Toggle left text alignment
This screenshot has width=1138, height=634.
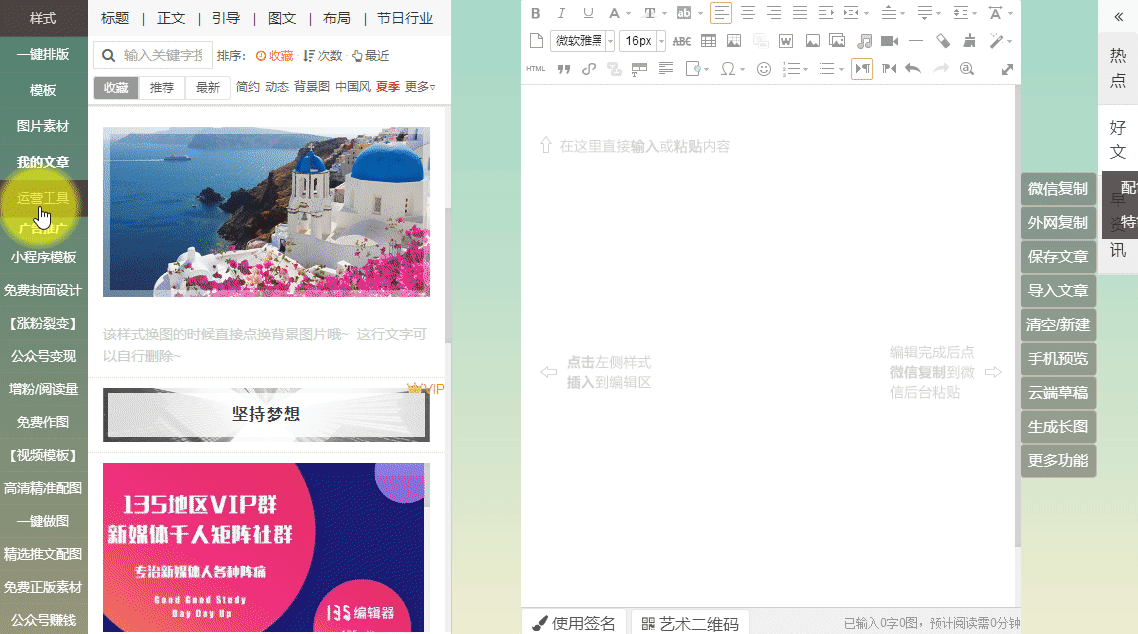pos(721,13)
